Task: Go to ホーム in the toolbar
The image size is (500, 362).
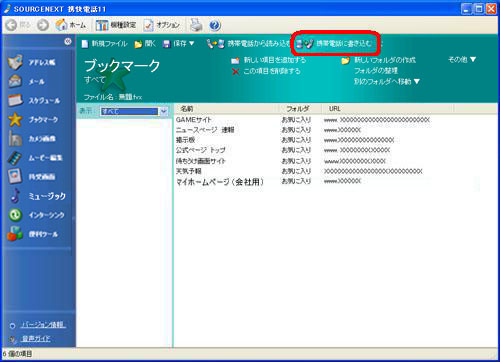Action: 70,25
